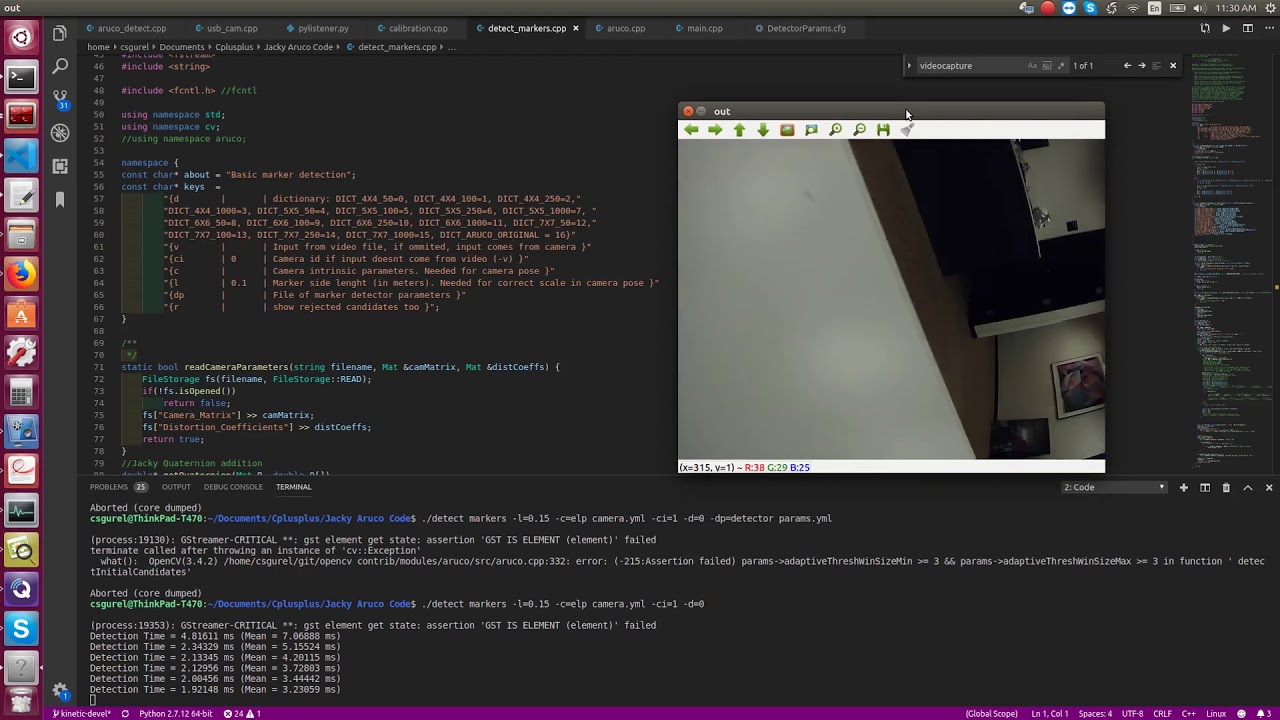
Task: Maximize the panel with the chevron up
Action: [x=1248, y=487]
